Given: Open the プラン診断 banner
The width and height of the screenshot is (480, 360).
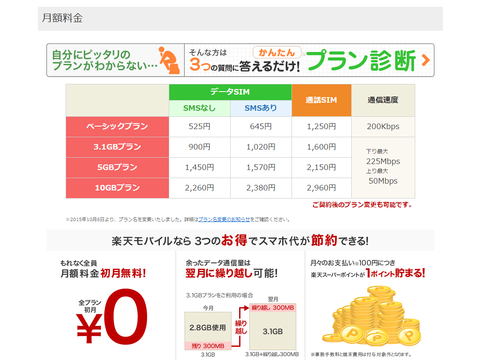Looking at the screenshot, I should (x=240, y=60).
